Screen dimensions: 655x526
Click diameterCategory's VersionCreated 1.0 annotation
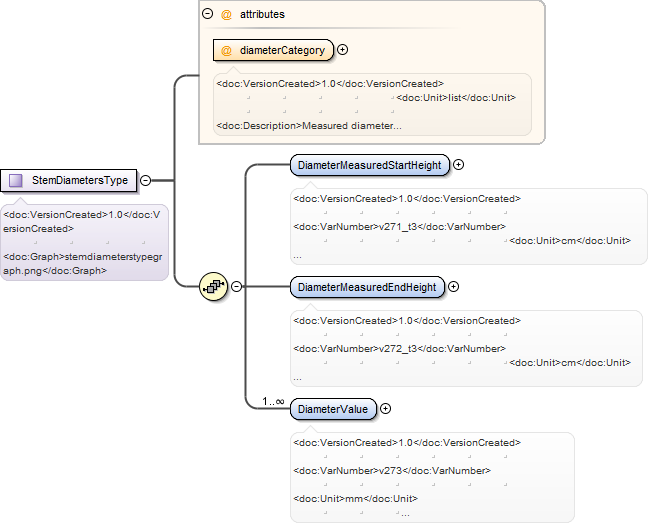(x=330, y=84)
